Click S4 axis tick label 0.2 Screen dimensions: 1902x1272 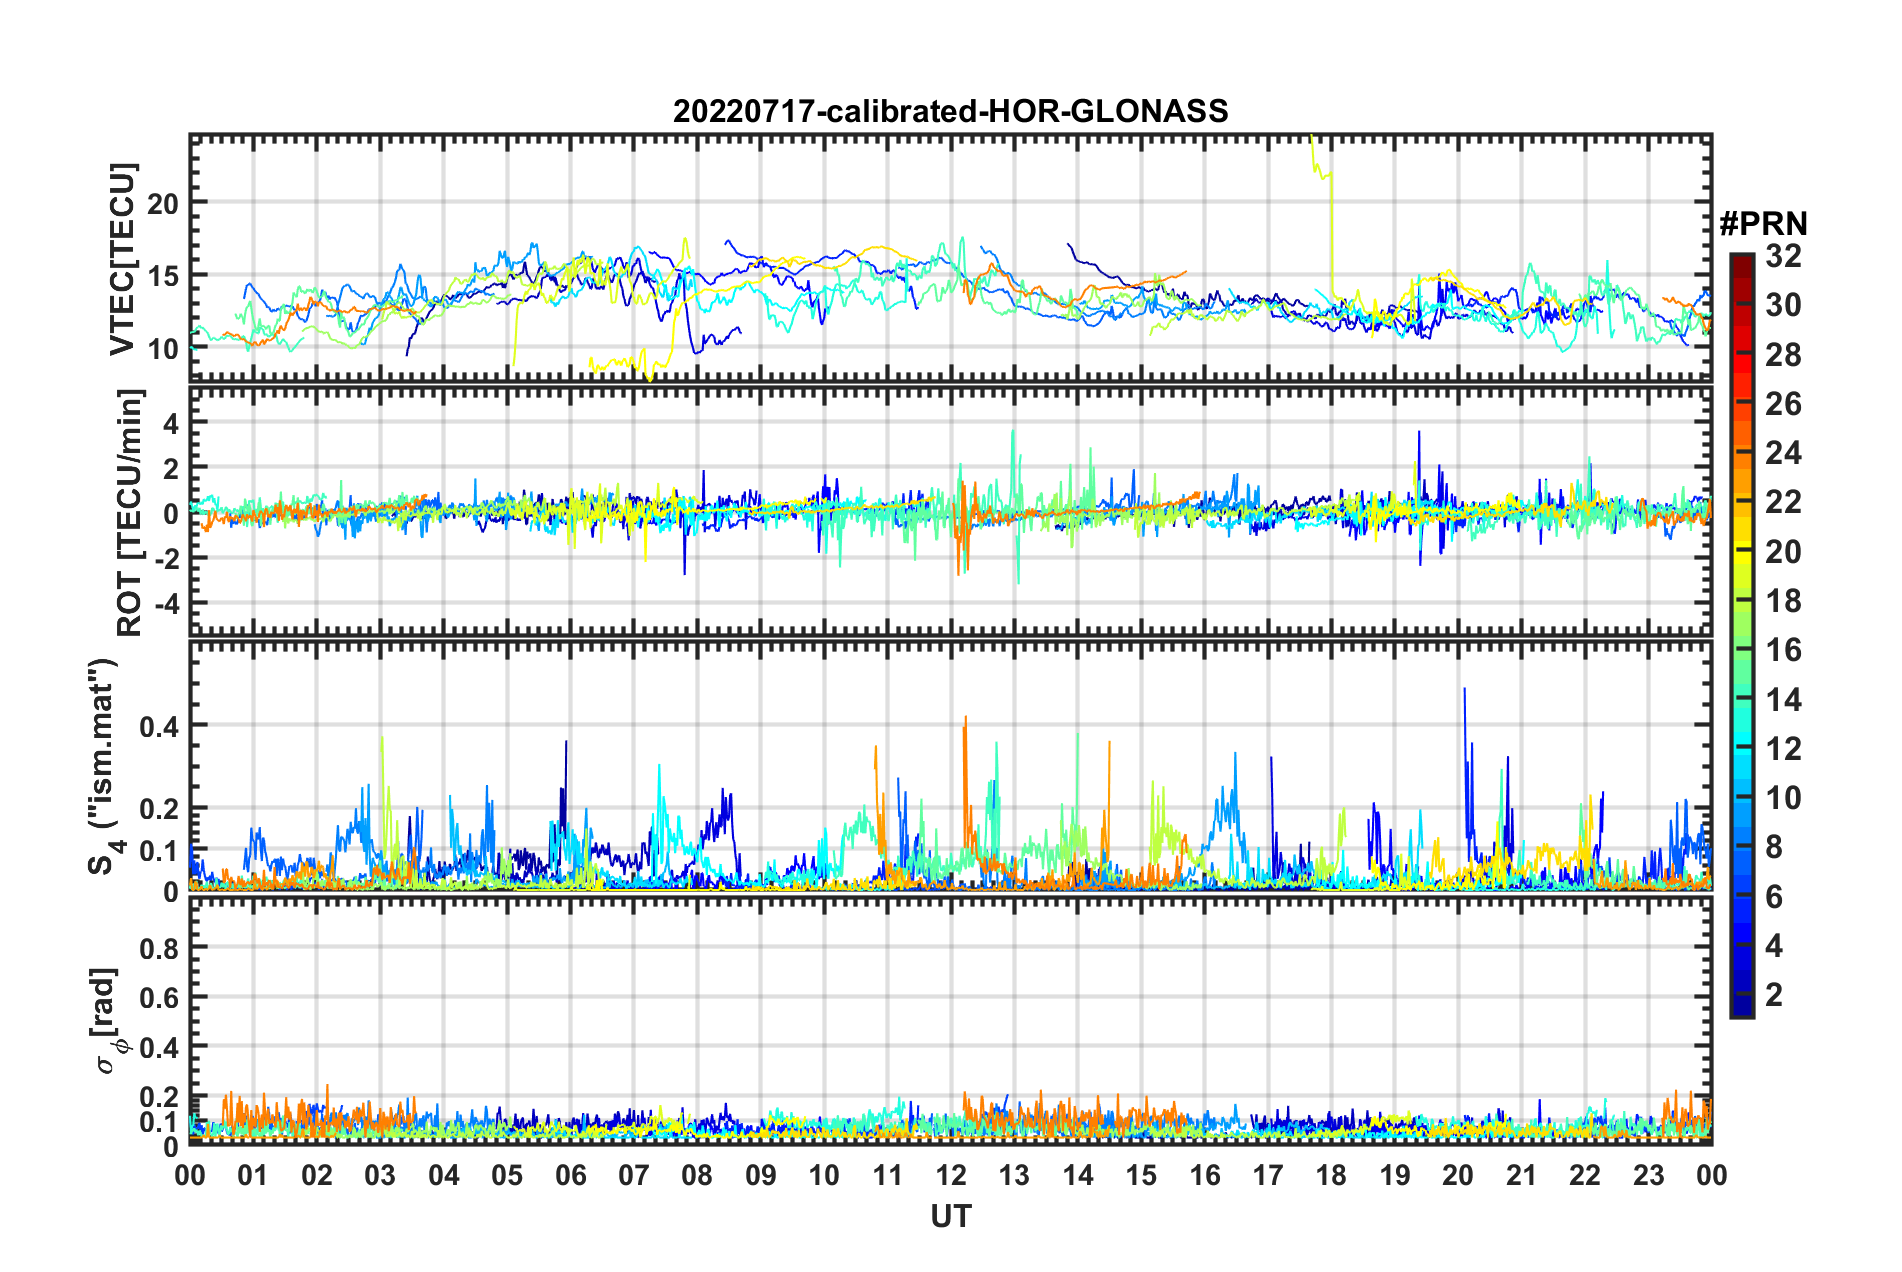pyautogui.click(x=160, y=809)
